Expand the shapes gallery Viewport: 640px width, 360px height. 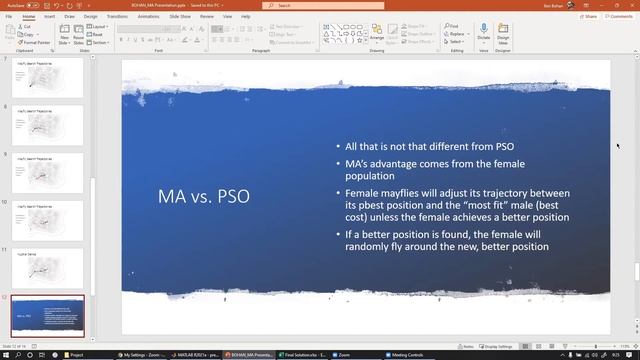pos(366,41)
